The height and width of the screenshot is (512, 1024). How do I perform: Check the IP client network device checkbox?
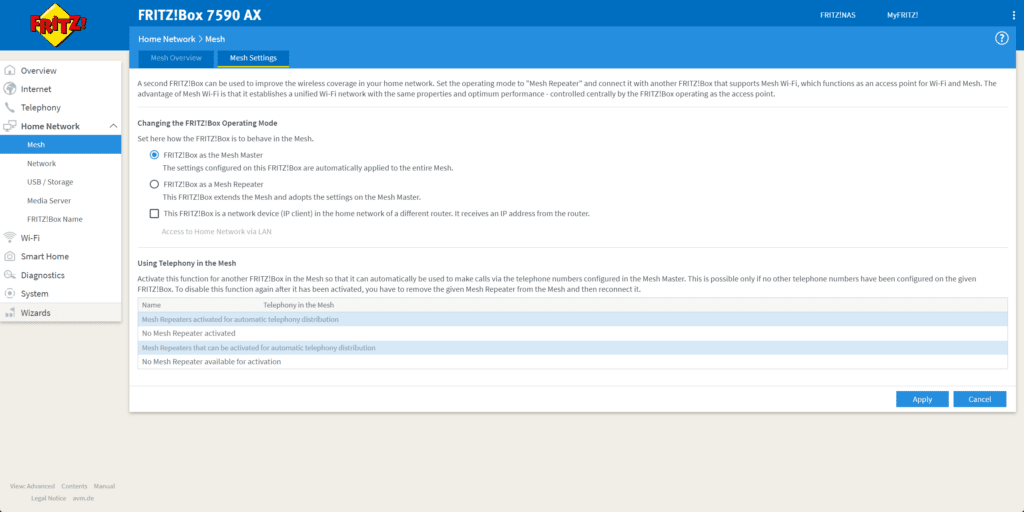coord(154,213)
